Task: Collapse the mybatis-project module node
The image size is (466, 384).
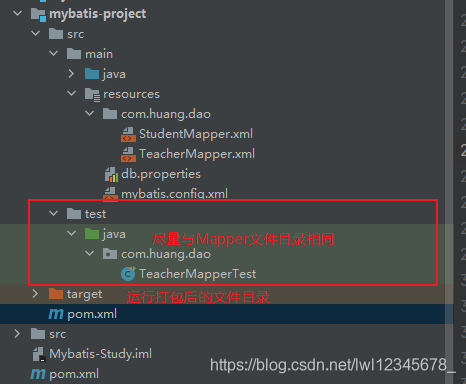Action: pyautogui.click(x=17, y=14)
